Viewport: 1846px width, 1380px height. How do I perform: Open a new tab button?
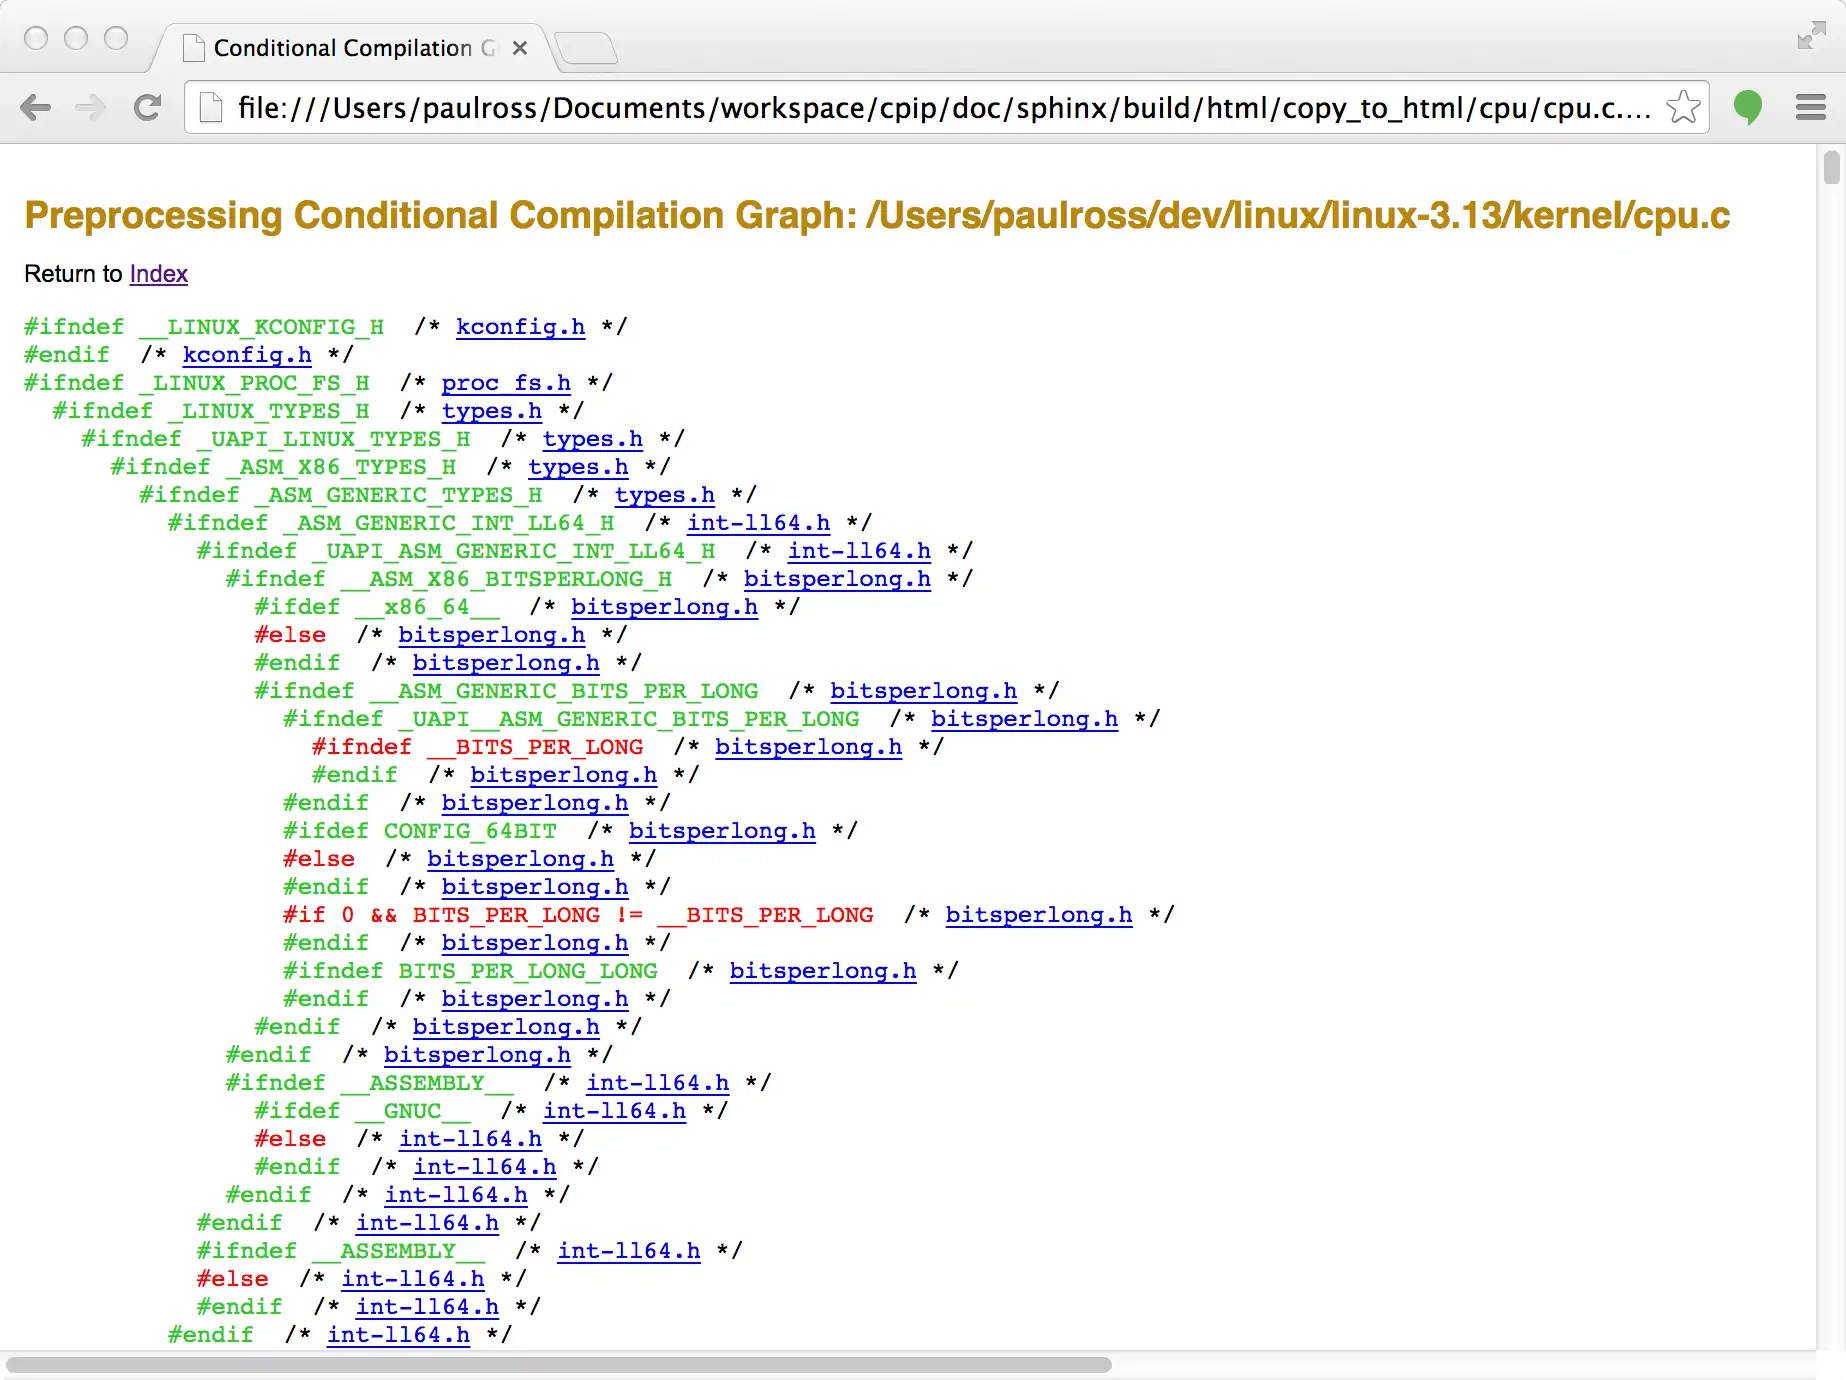[586, 47]
